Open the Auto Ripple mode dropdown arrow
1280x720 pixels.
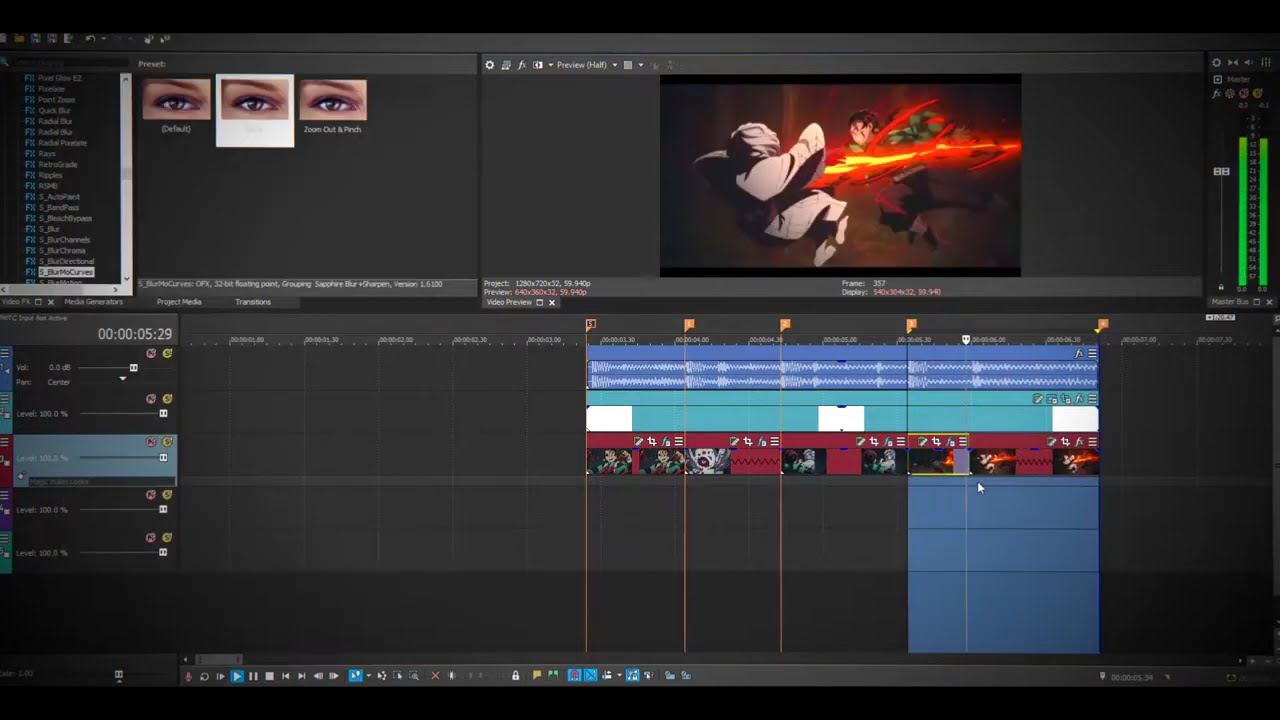[x=619, y=676]
